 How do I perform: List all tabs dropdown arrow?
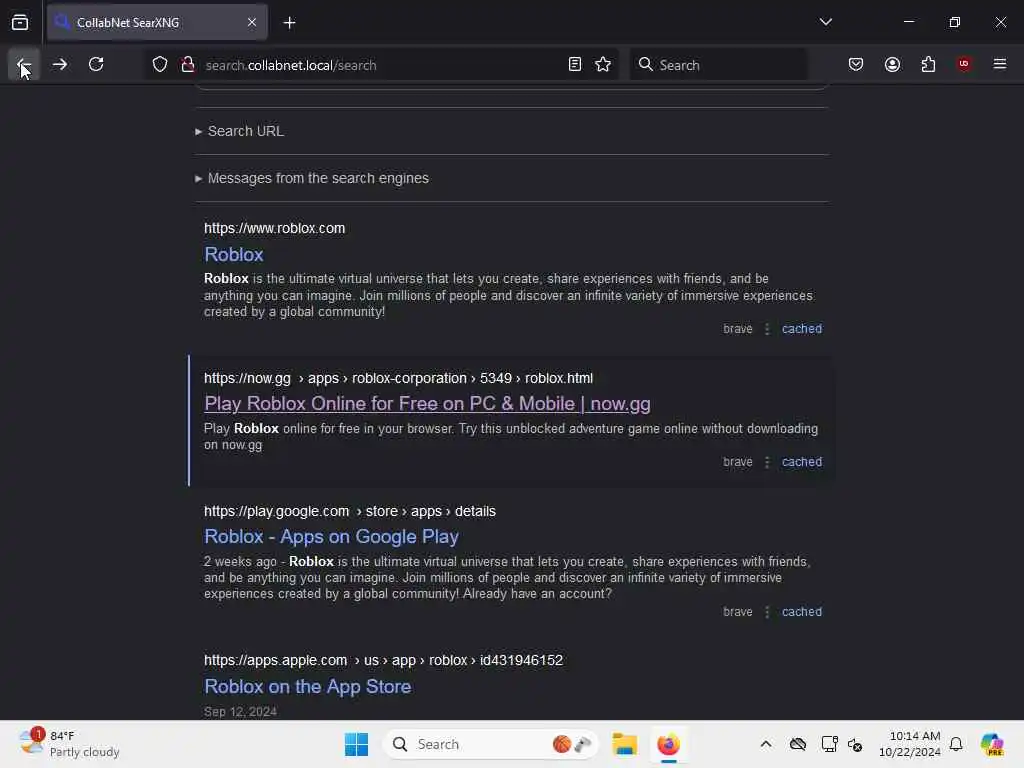pyautogui.click(x=825, y=22)
